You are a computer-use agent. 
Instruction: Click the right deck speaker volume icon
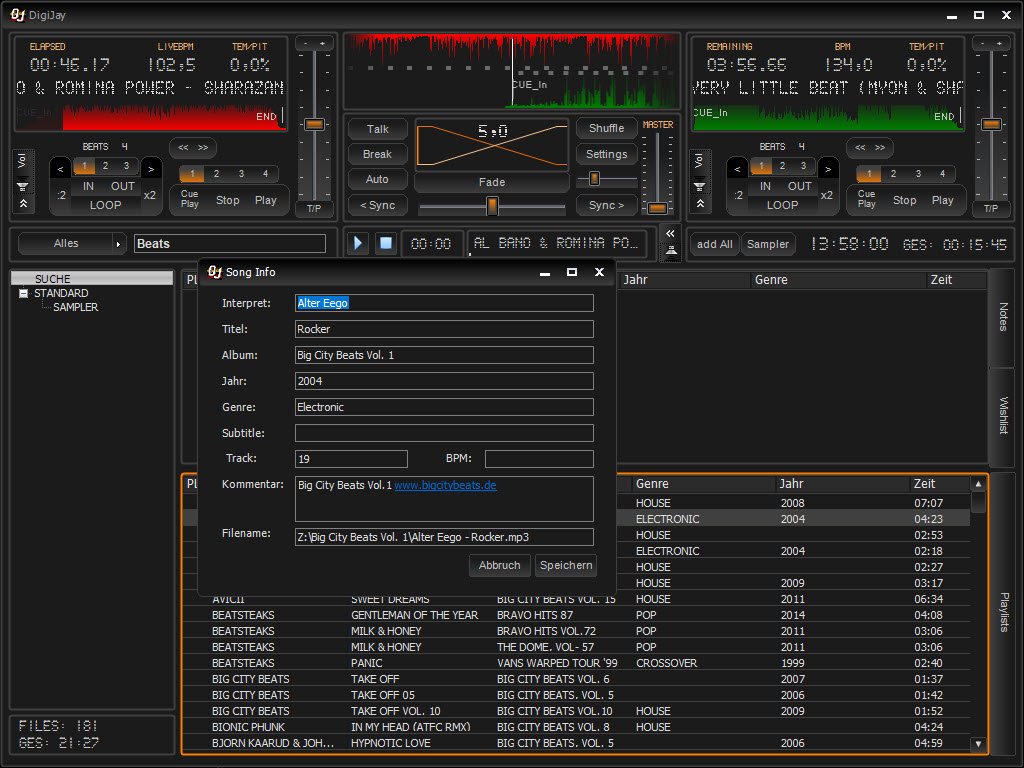(700, 185)
